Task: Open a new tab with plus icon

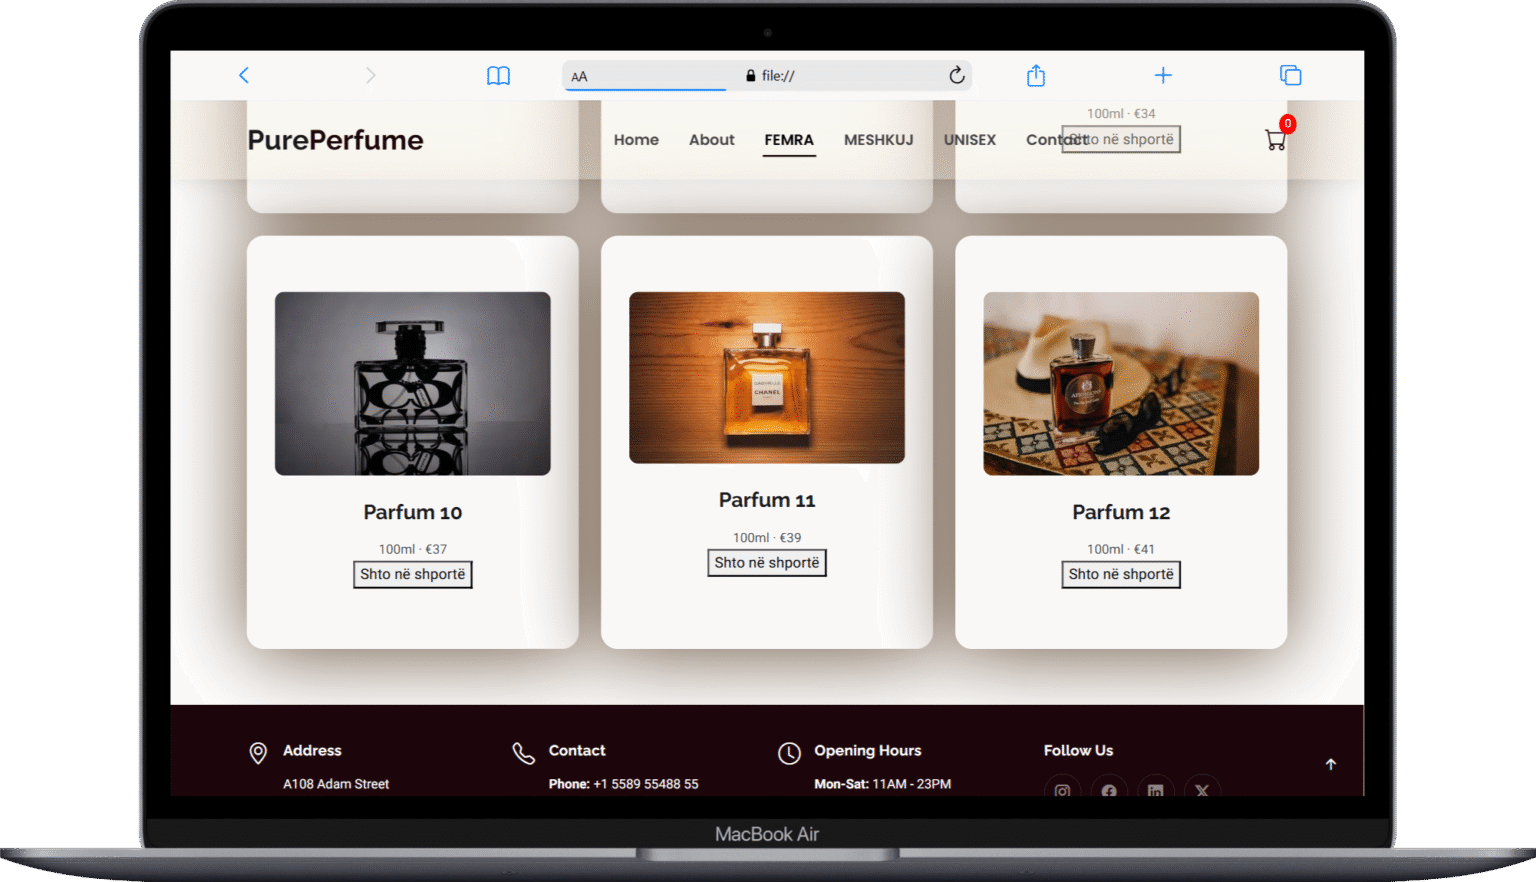Action: pyautogui.click(x=1163, y=75)
